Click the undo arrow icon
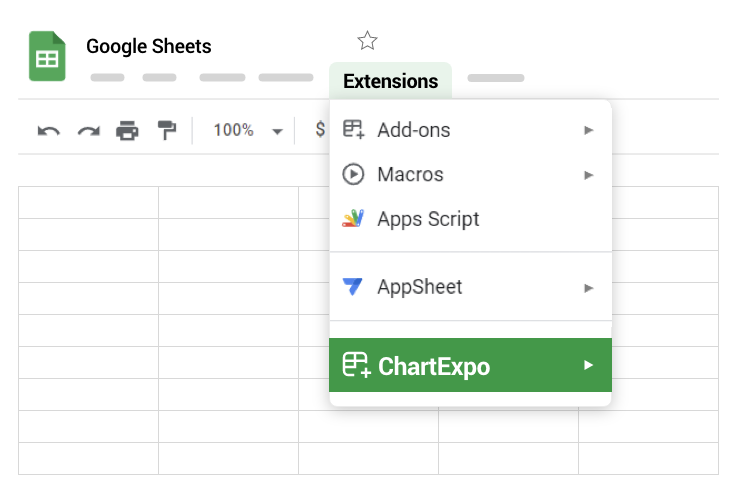The height and width of the screenshot is (493, 736). [x=49, y=131]
